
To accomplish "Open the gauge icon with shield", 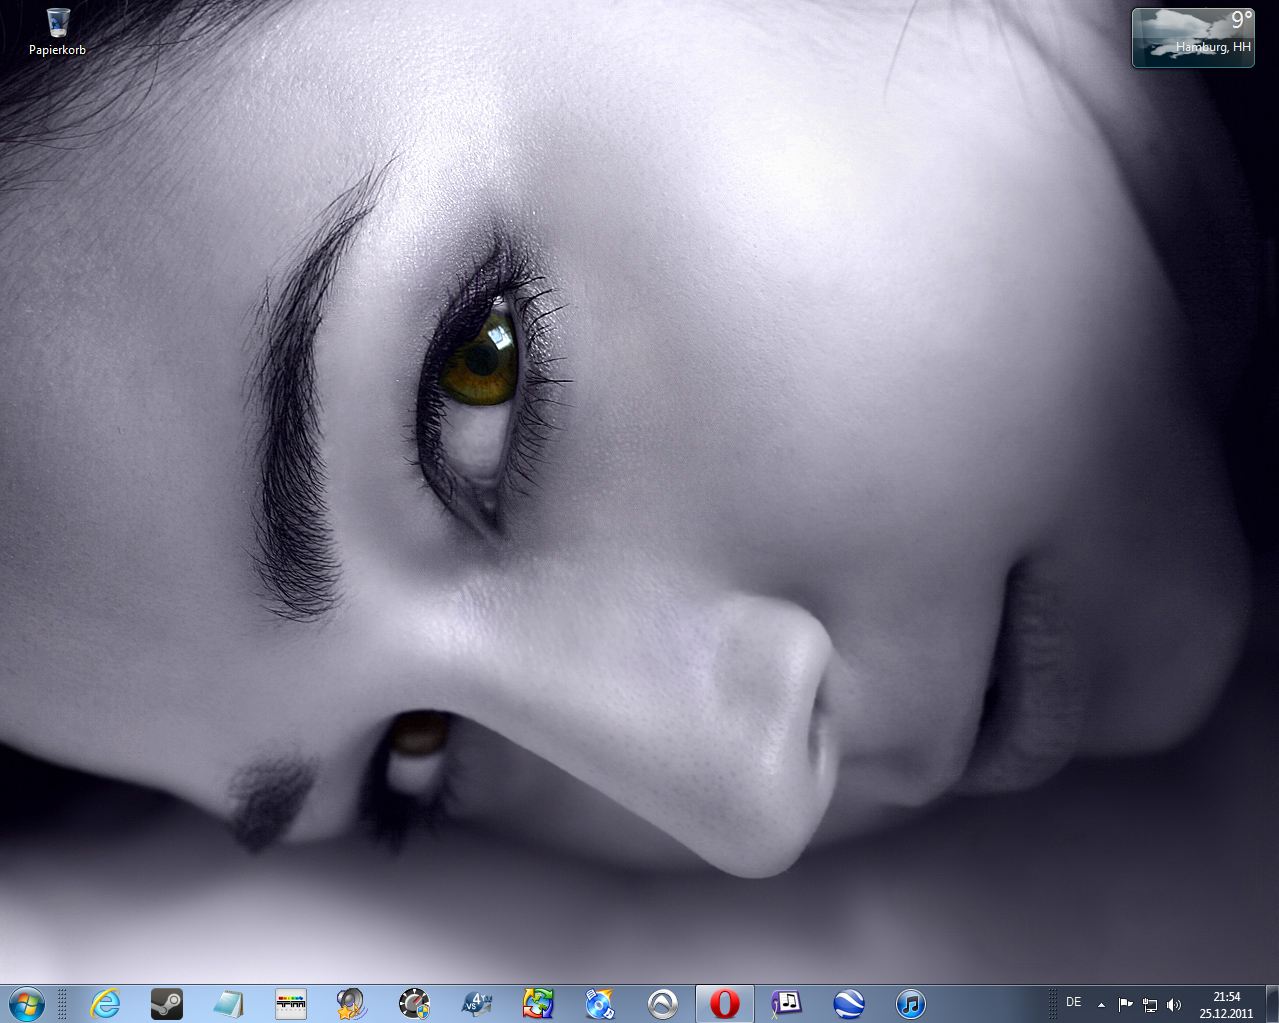I will coord(414,1003).
